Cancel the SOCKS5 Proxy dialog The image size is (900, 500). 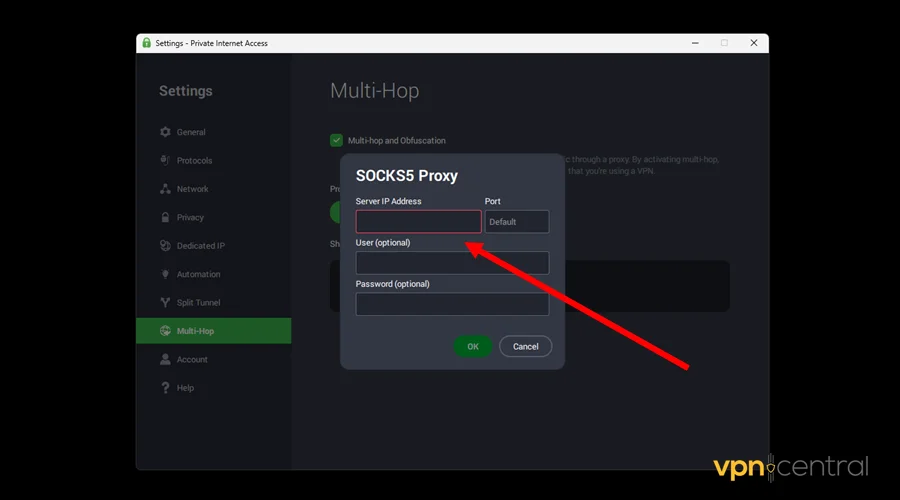[x=525, y=346]
